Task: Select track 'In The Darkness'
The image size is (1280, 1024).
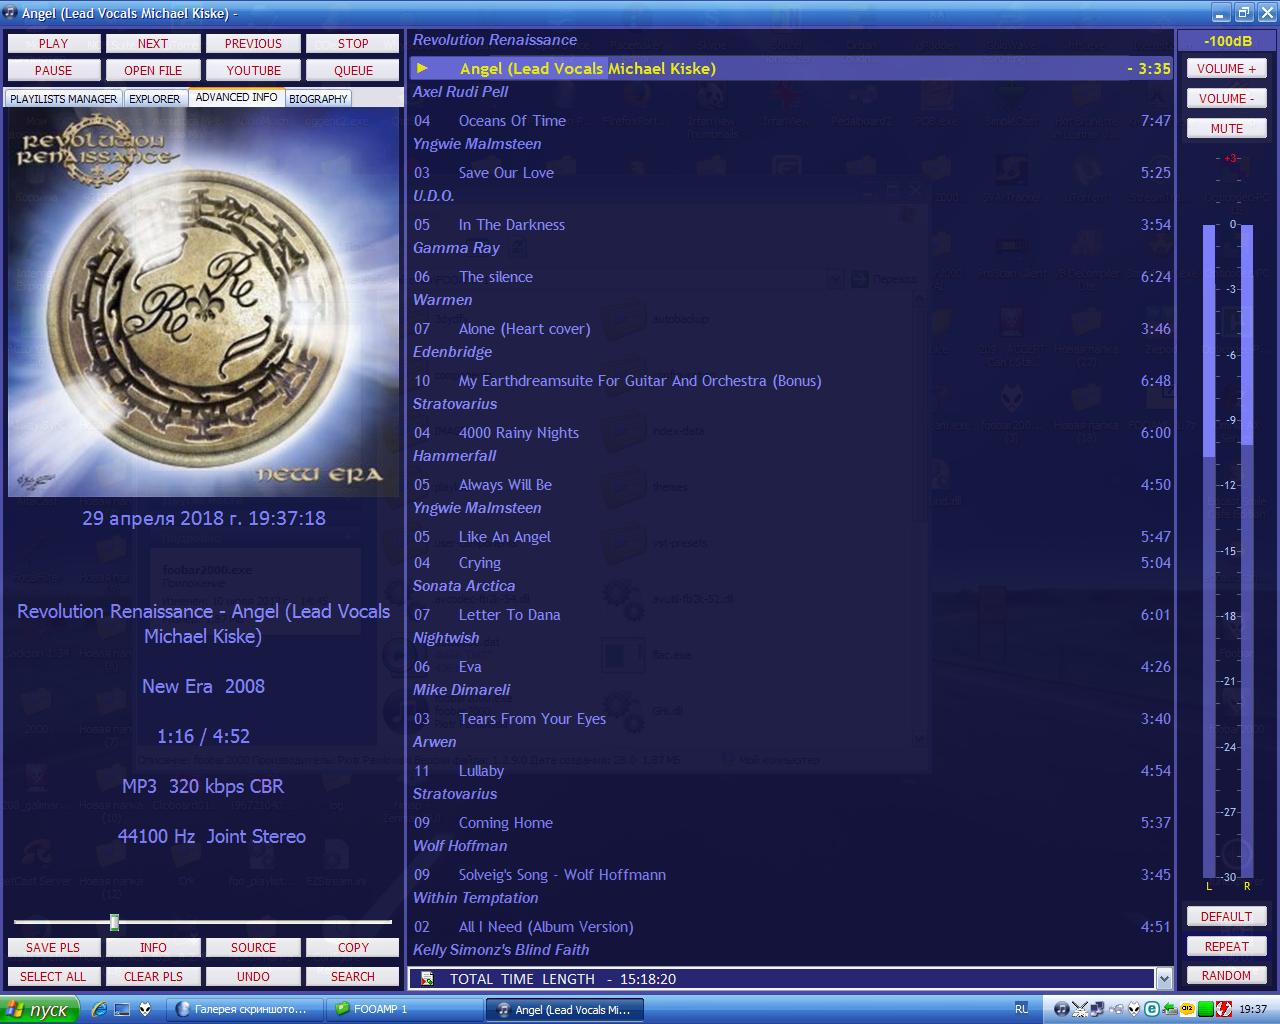Action: click(x=791, y=224)
